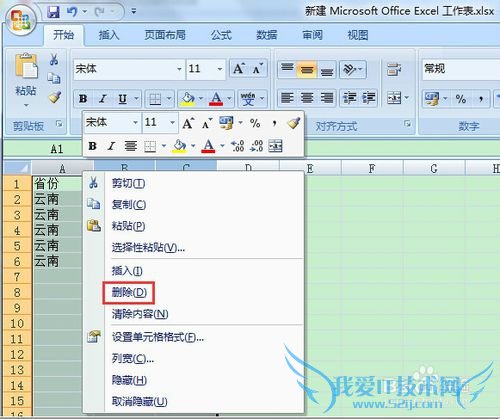The height and width of the screenshot is (419, 500).
Task: Customize quick access toolbar dropdown
Action: (134, 12)
